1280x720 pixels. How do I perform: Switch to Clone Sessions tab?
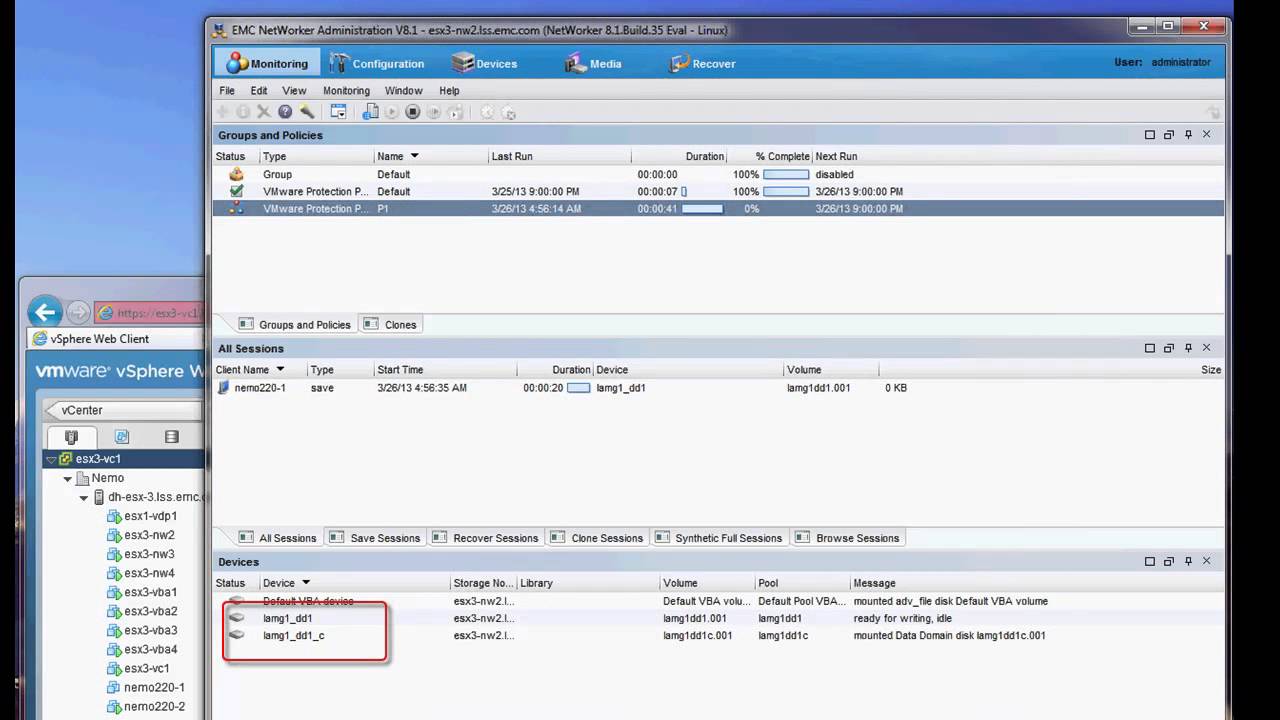[597, 537]
